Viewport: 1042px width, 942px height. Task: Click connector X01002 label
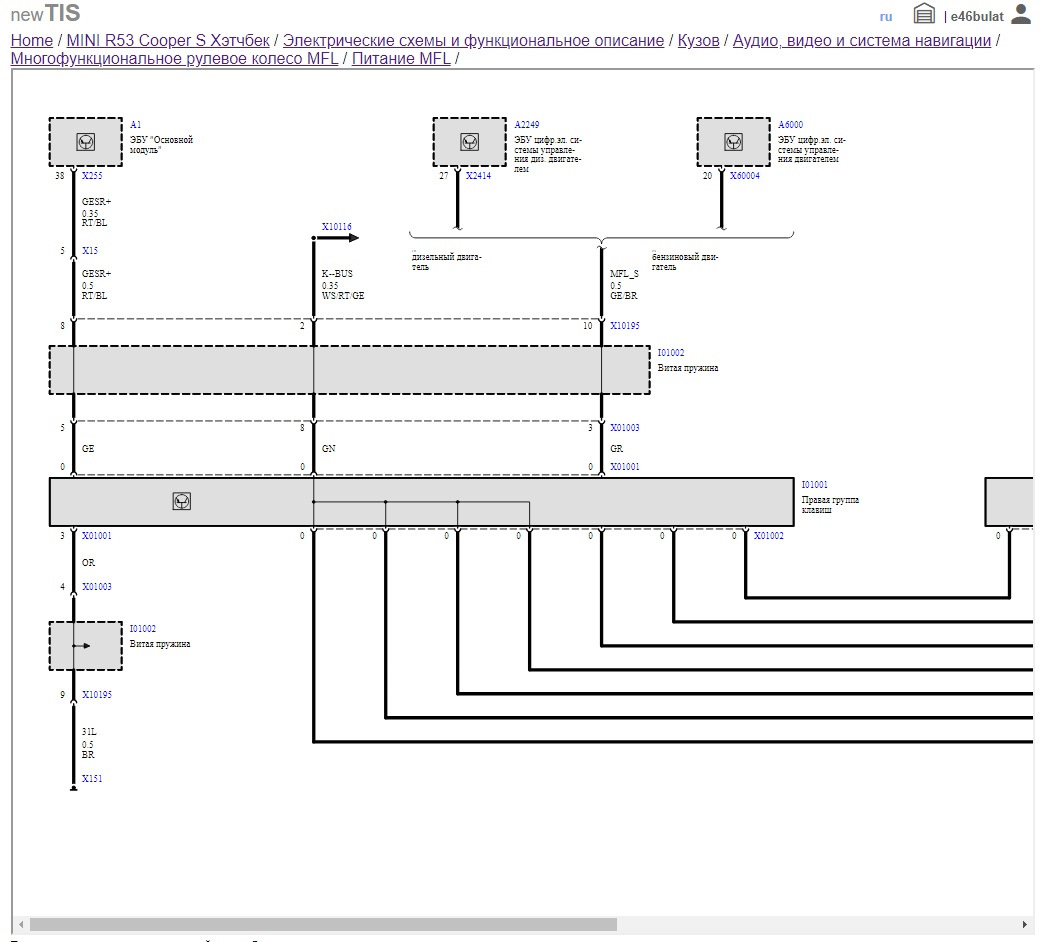(769, 536)
